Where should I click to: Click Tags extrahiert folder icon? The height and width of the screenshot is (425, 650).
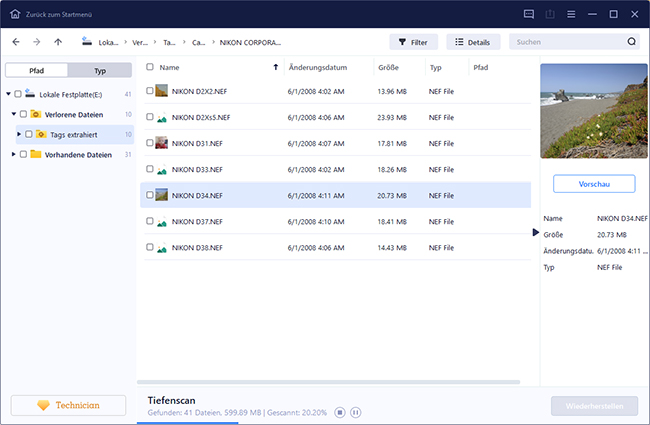pyautogui.click(x=41, y=134)
